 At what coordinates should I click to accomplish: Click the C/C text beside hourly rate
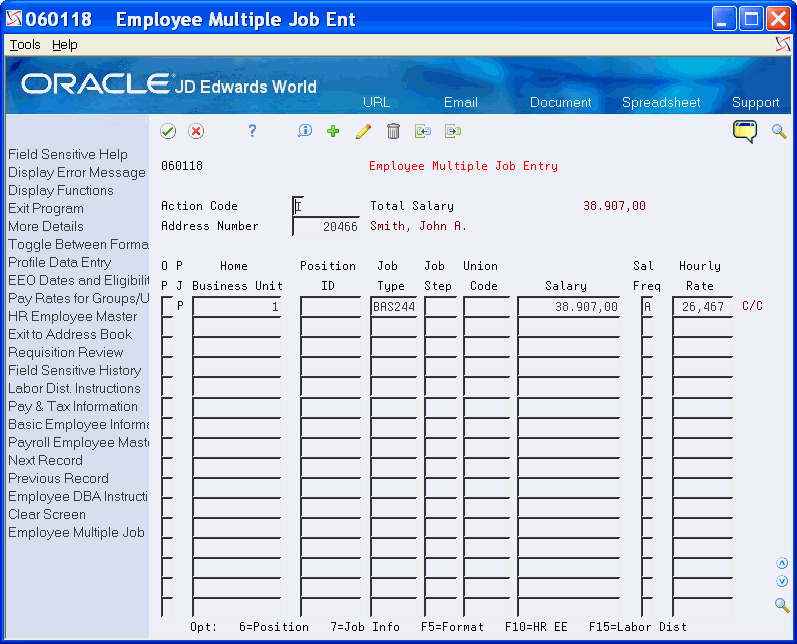tap(752, 306)
